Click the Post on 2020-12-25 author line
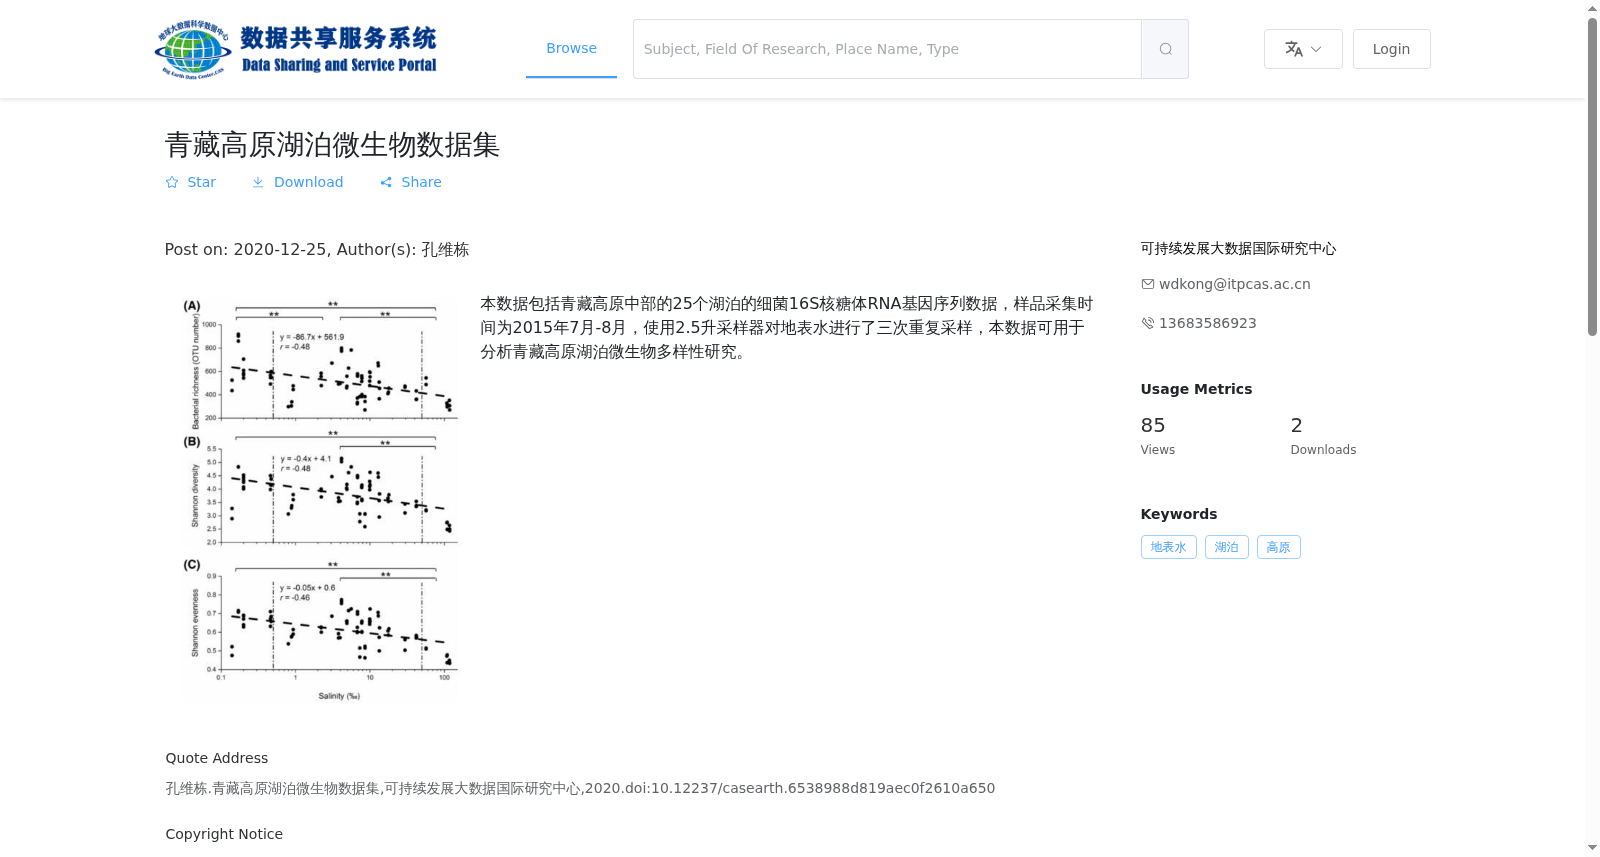Image resolution: width=1600 pixels, height=857 pixels. tap(317, 249)
